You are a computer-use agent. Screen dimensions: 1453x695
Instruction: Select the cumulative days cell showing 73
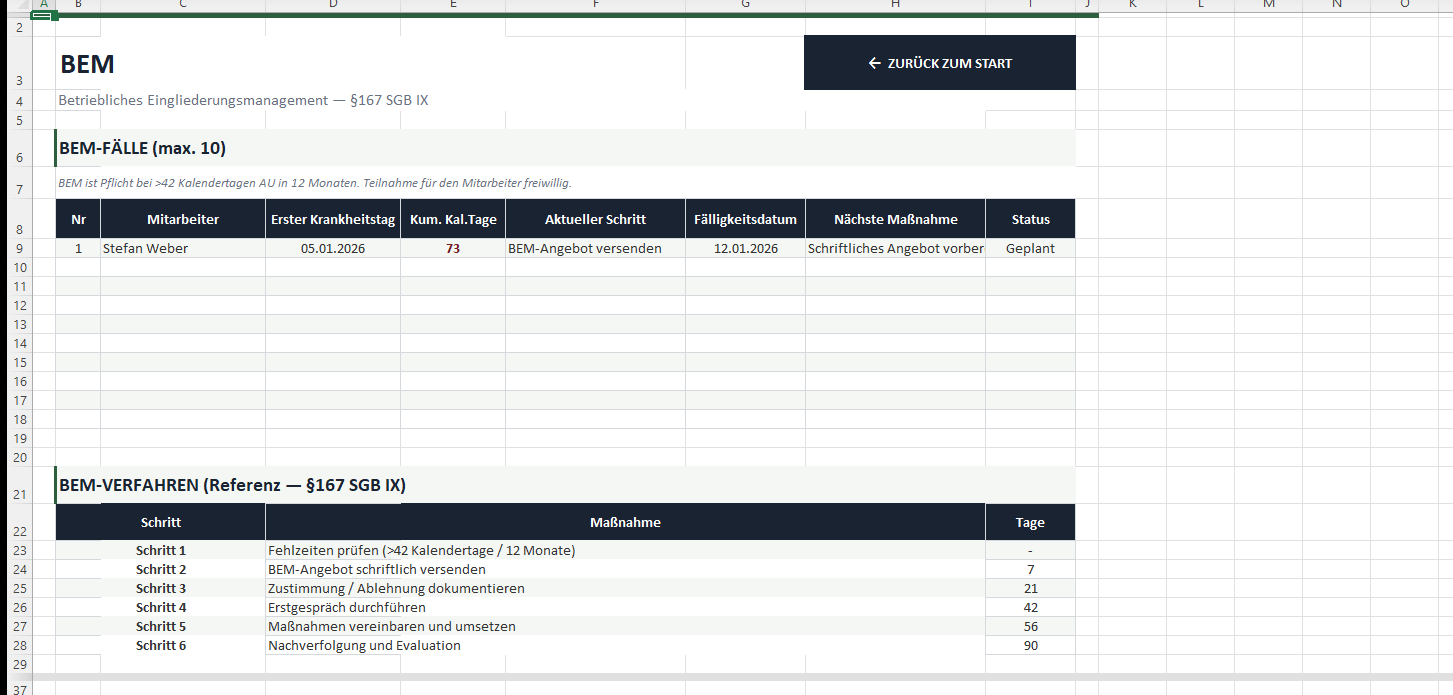pos(453,249)
